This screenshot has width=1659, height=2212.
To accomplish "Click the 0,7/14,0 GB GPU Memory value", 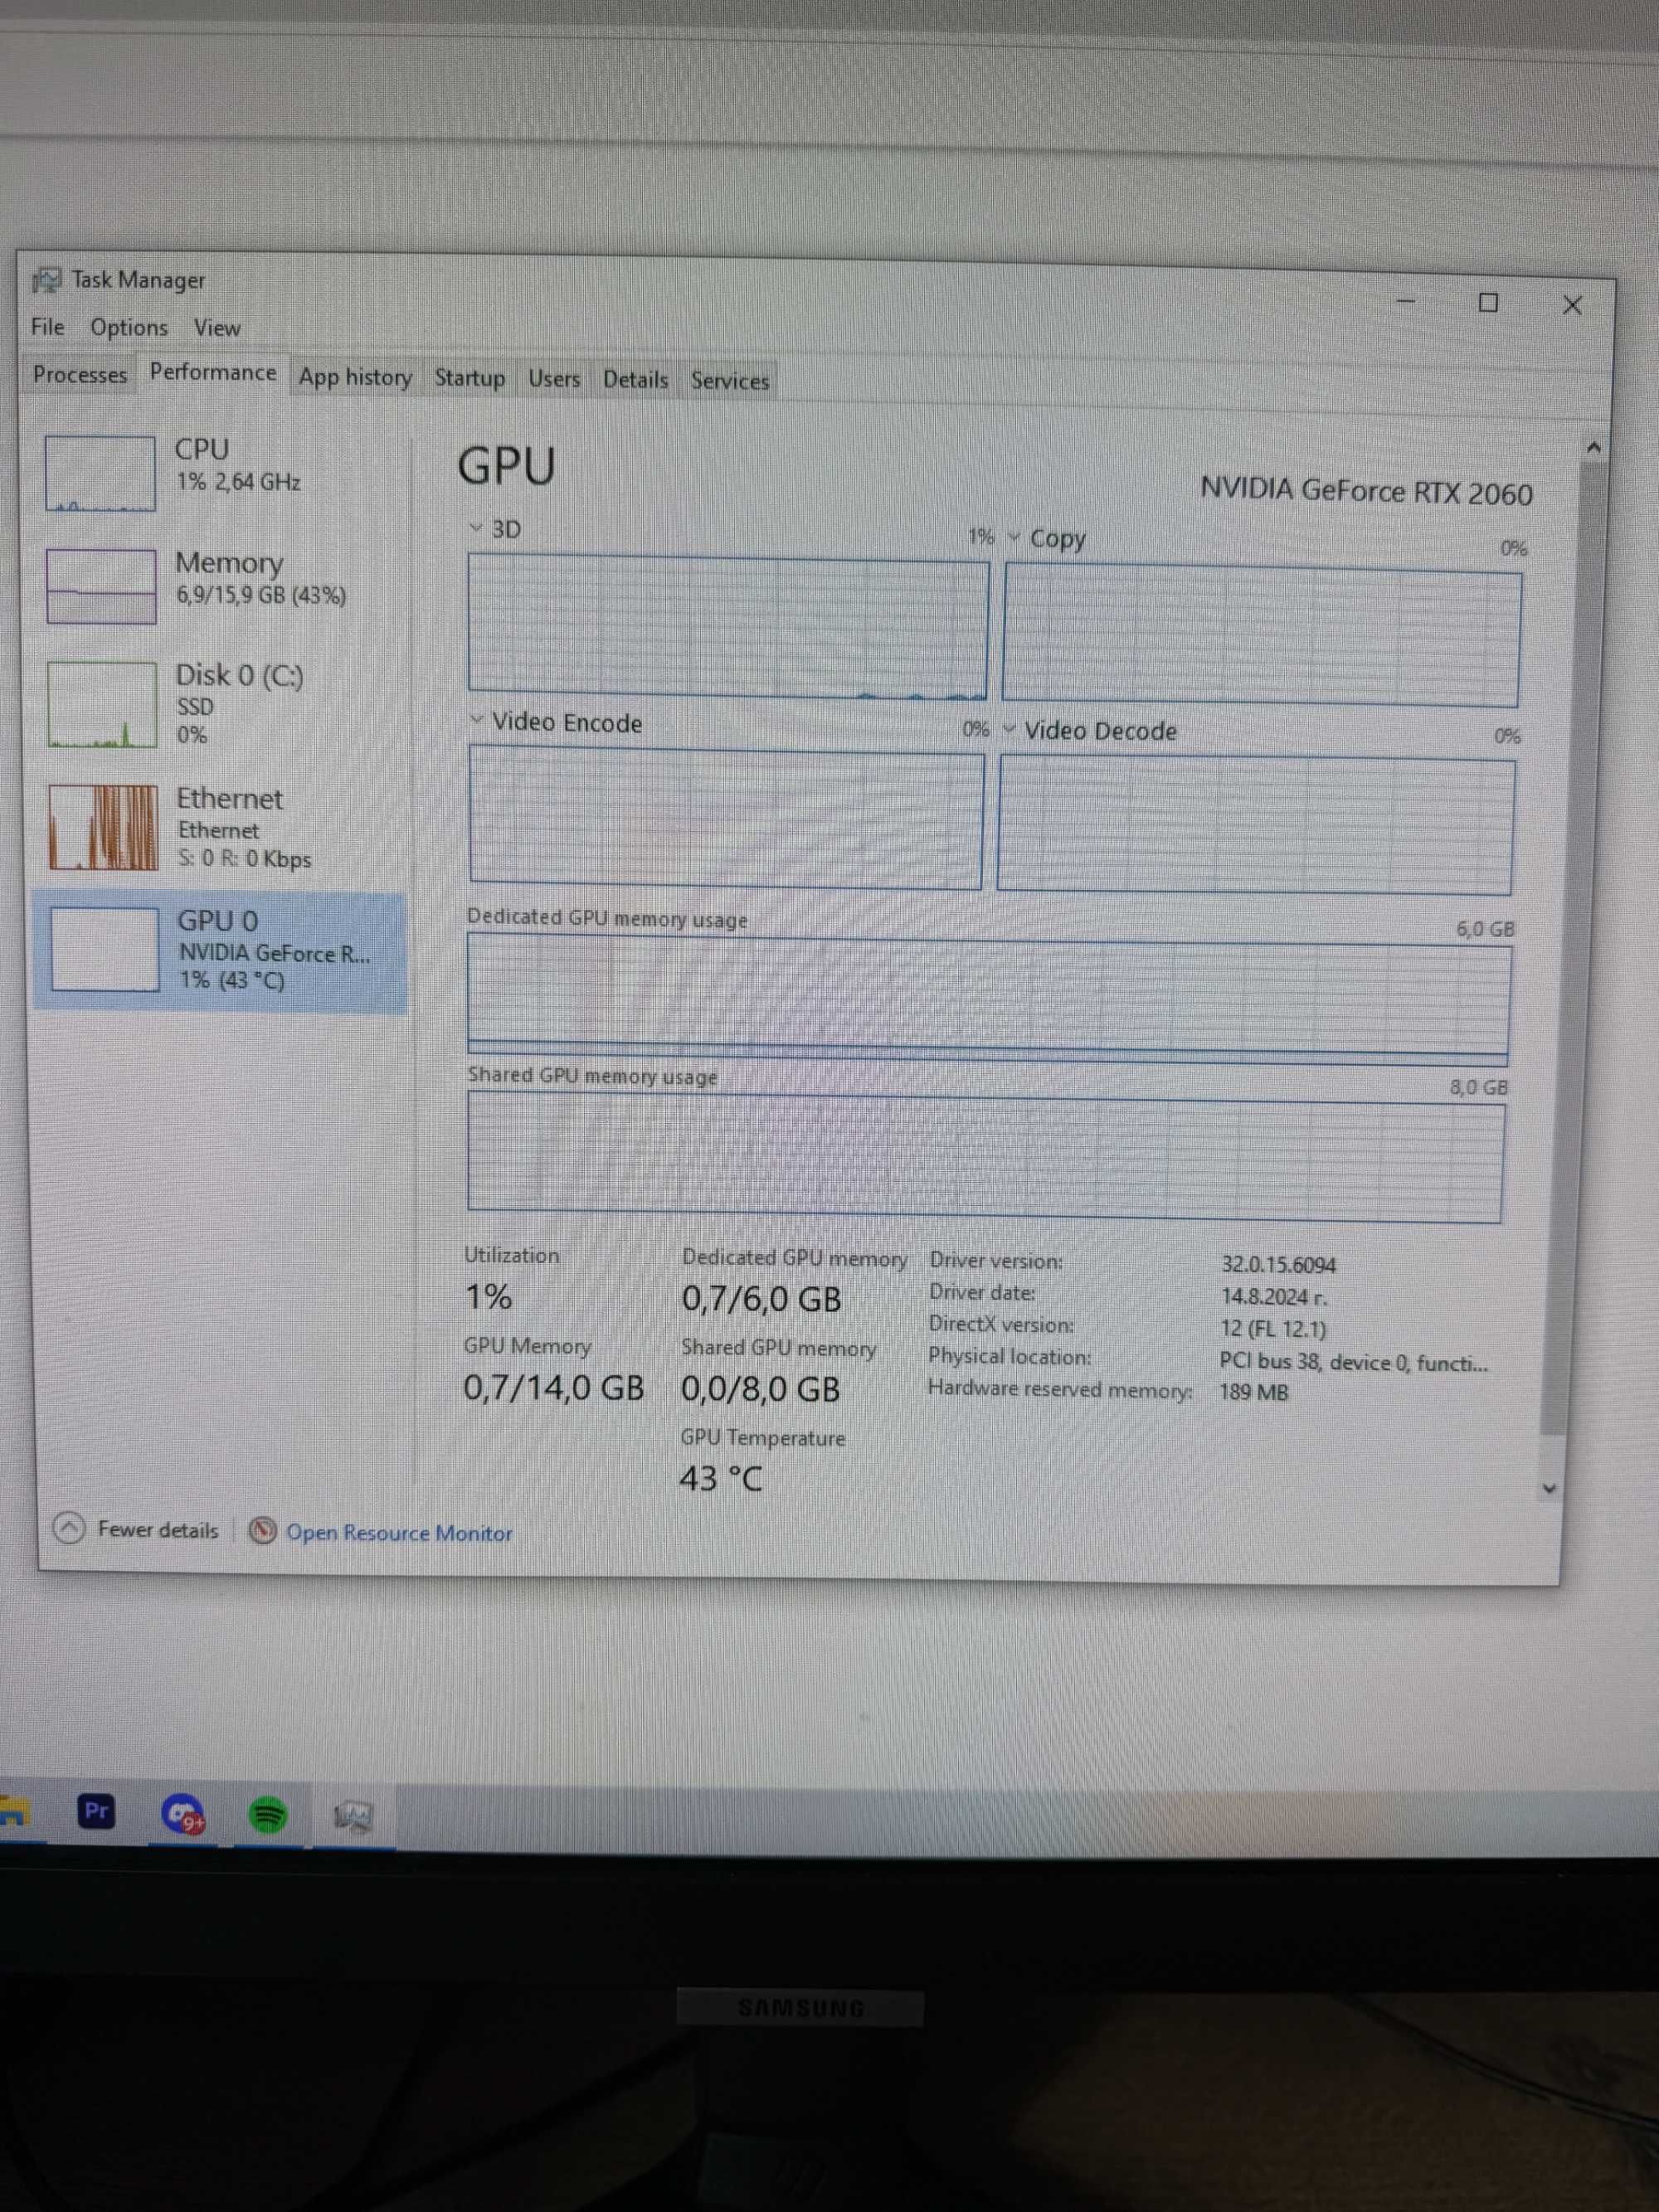I will [553, 1388].
